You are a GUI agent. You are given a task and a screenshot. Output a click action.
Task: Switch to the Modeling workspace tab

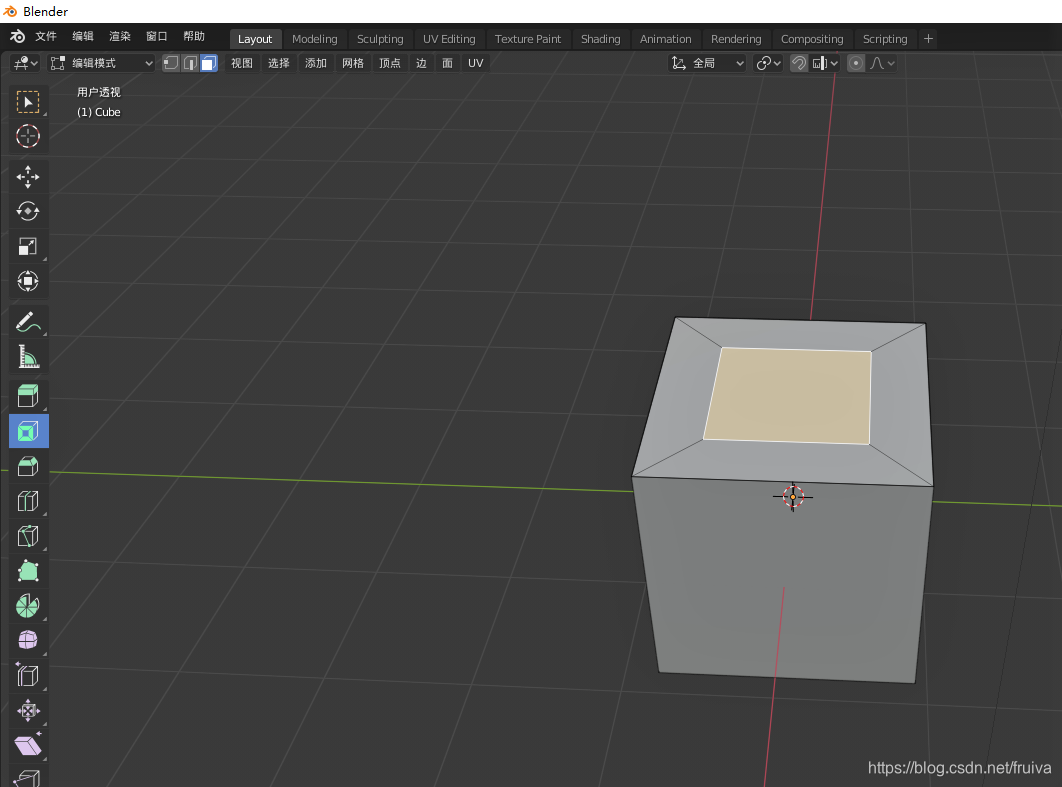[x=314, y=39]
